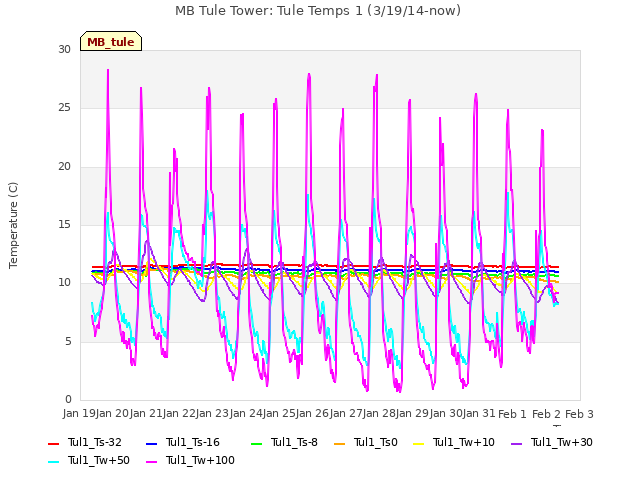Click the y-axis value 5
640x480 pixels.
(68, 341)
